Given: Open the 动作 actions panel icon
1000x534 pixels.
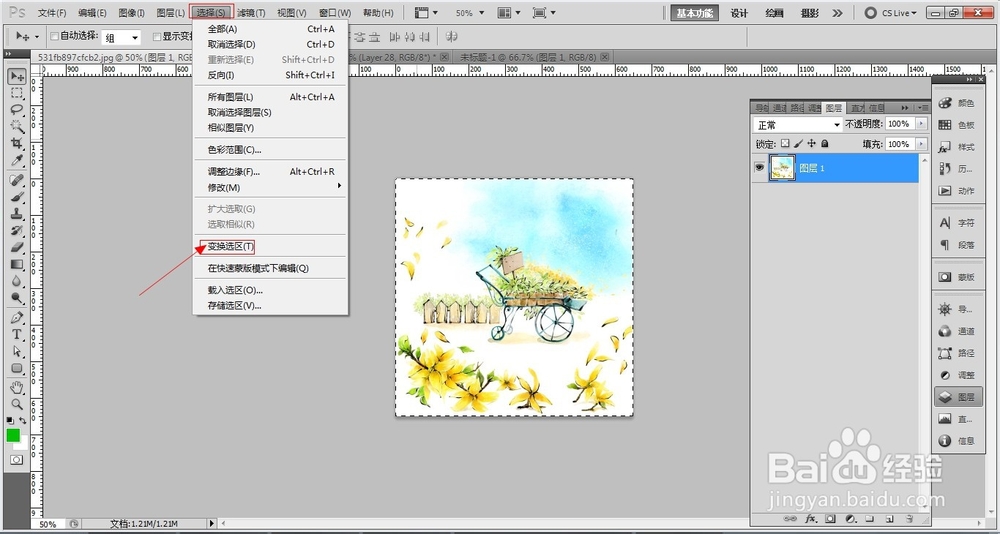Looking at the screenshot, I should [x=957, y=190].
